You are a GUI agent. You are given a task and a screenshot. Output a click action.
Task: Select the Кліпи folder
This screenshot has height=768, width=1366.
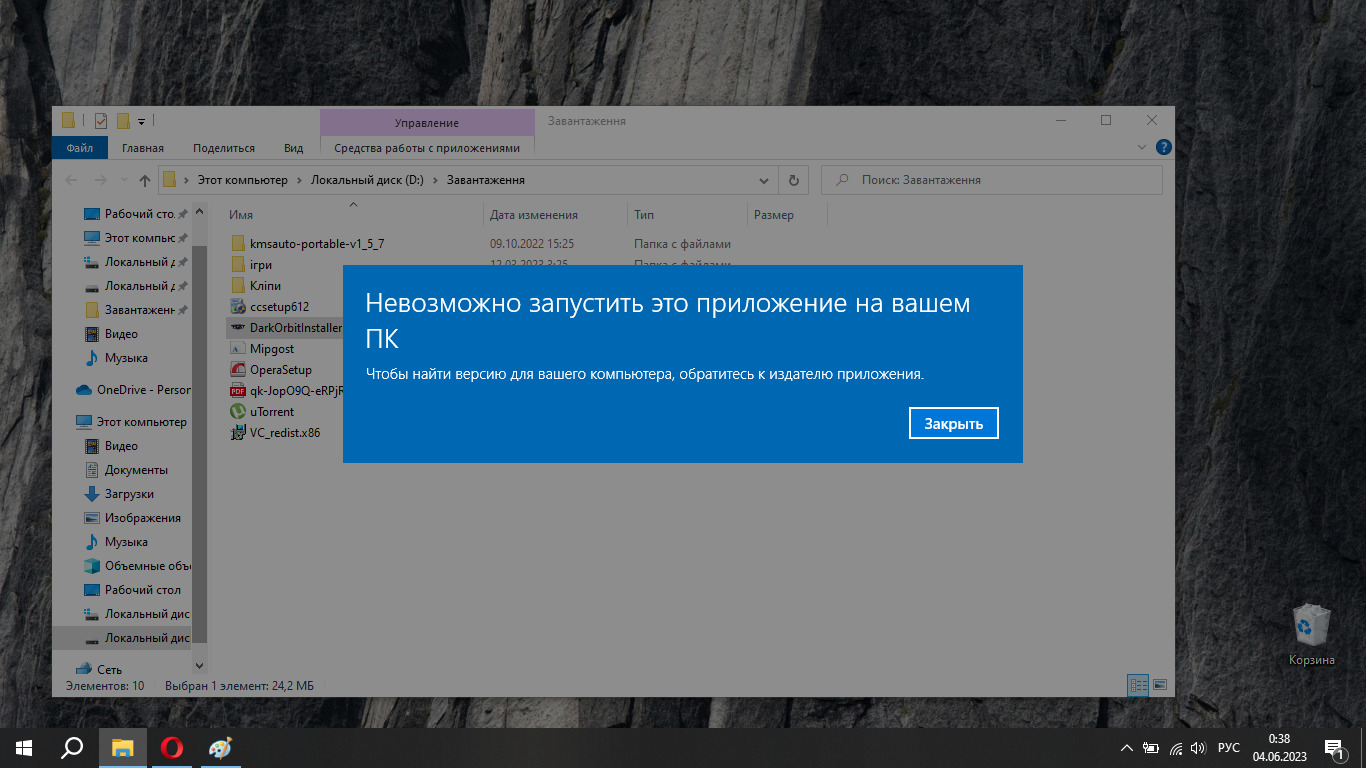coord(265,285)
